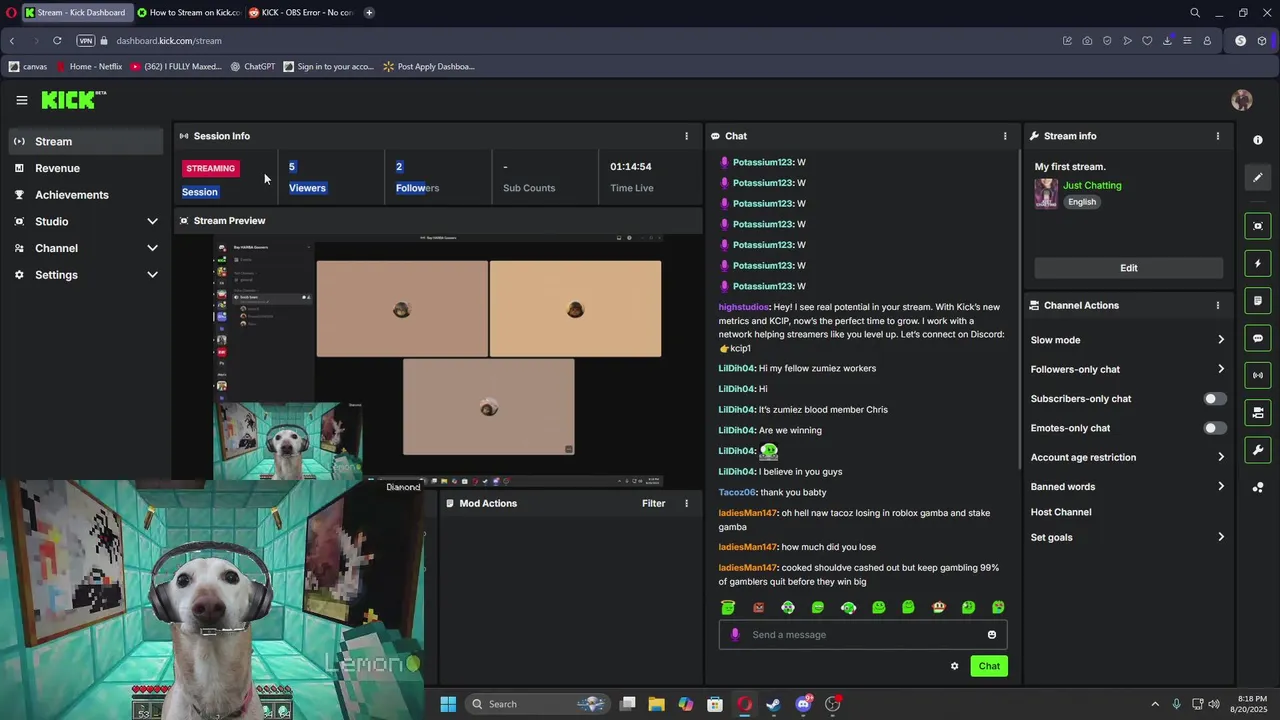Click the chat bubble icon in right sidebar
Image resolution: width=1280 pixels, height=720 pixels.
click(1258, 338)
